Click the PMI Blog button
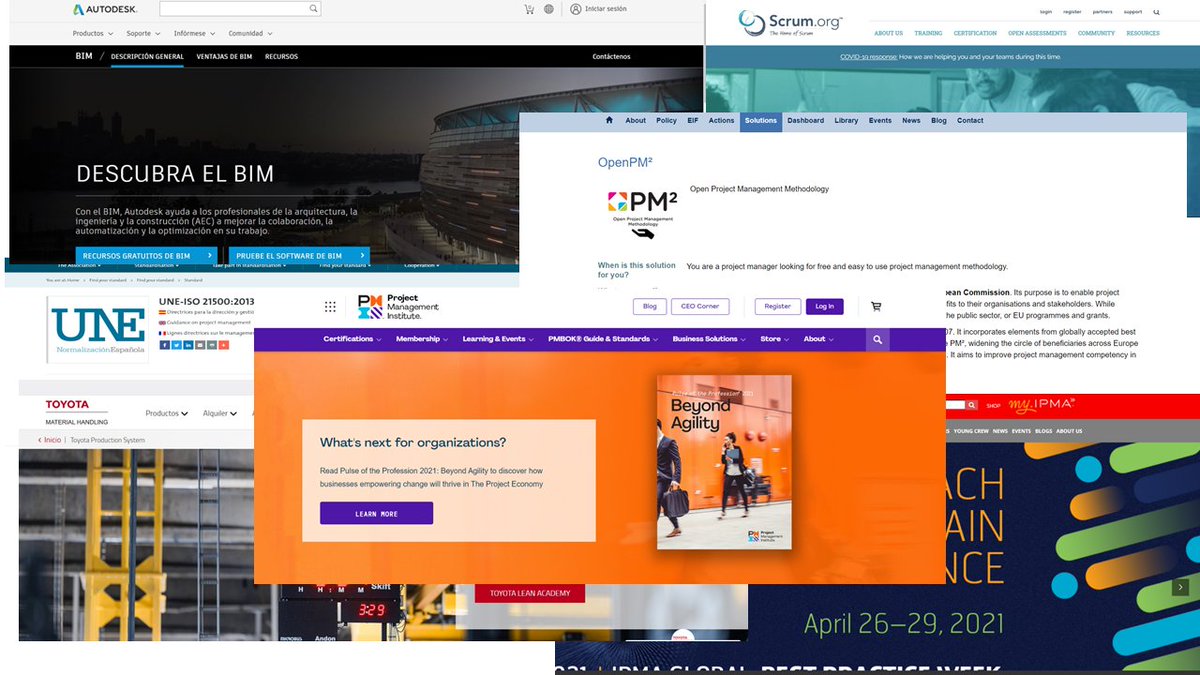1200x675 pixels. click(x=650, y=307)
